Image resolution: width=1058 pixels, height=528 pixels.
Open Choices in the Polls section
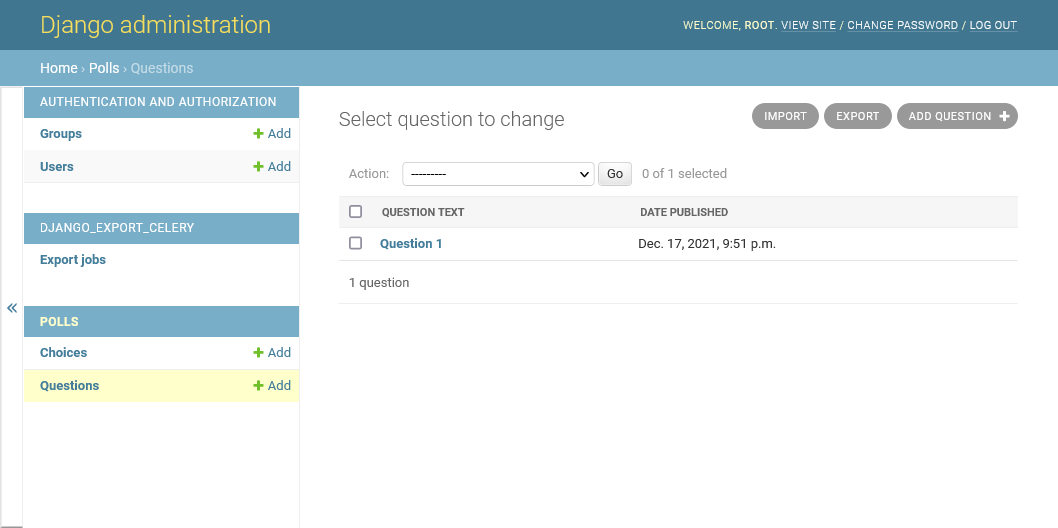coord(63,353)
